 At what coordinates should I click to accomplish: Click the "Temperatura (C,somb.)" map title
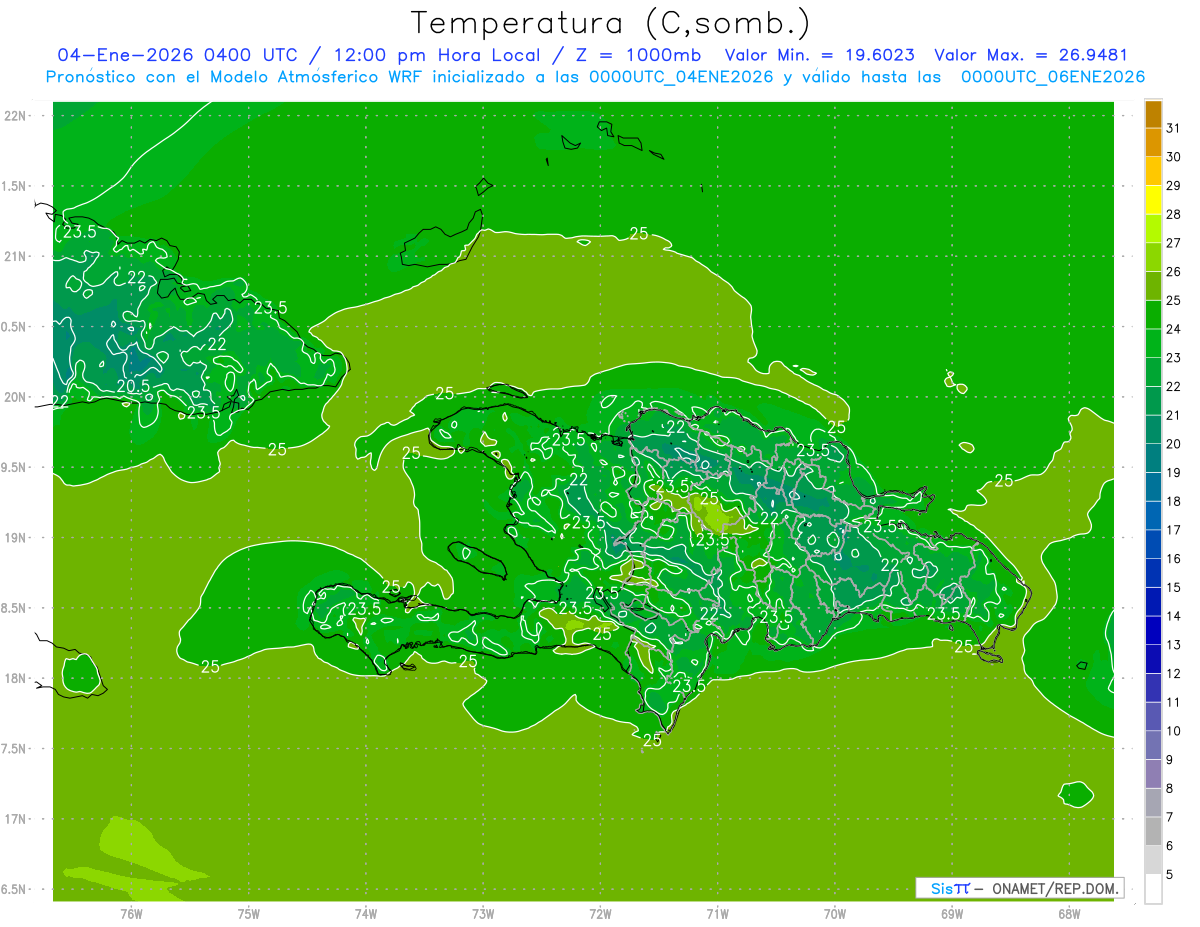610,23
